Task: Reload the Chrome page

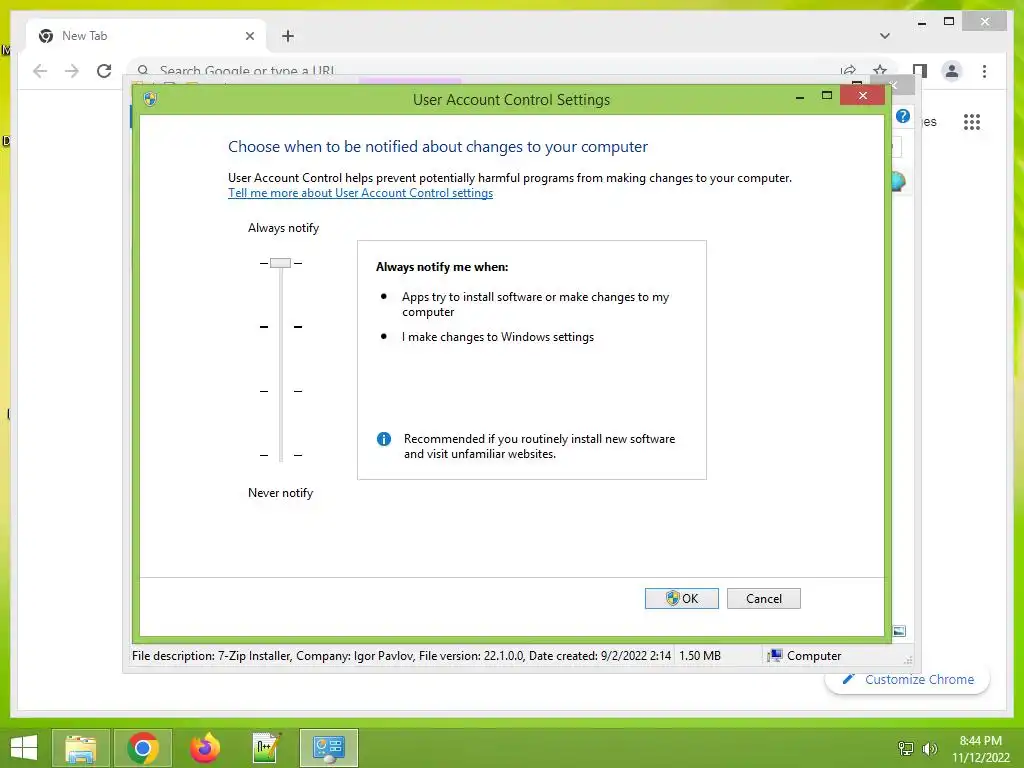Action: [104, 71]
